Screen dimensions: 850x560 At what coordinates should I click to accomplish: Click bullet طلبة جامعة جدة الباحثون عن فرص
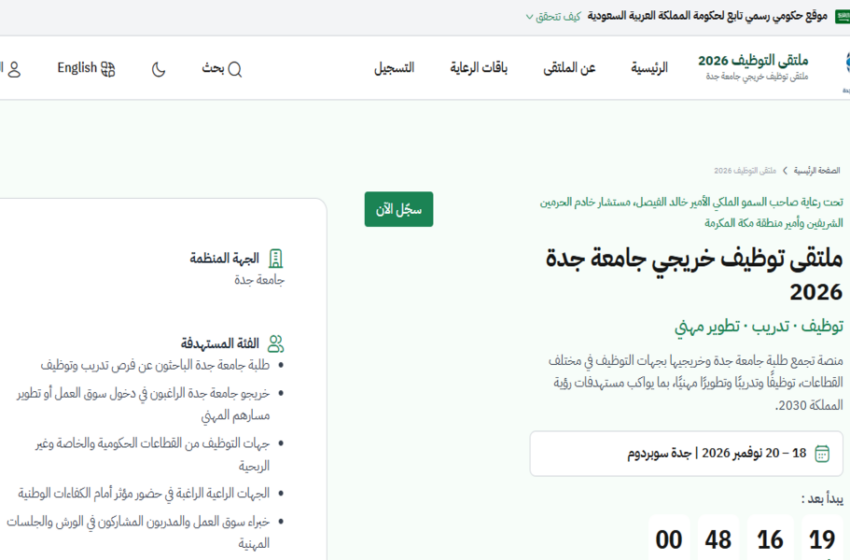point(155,365)
